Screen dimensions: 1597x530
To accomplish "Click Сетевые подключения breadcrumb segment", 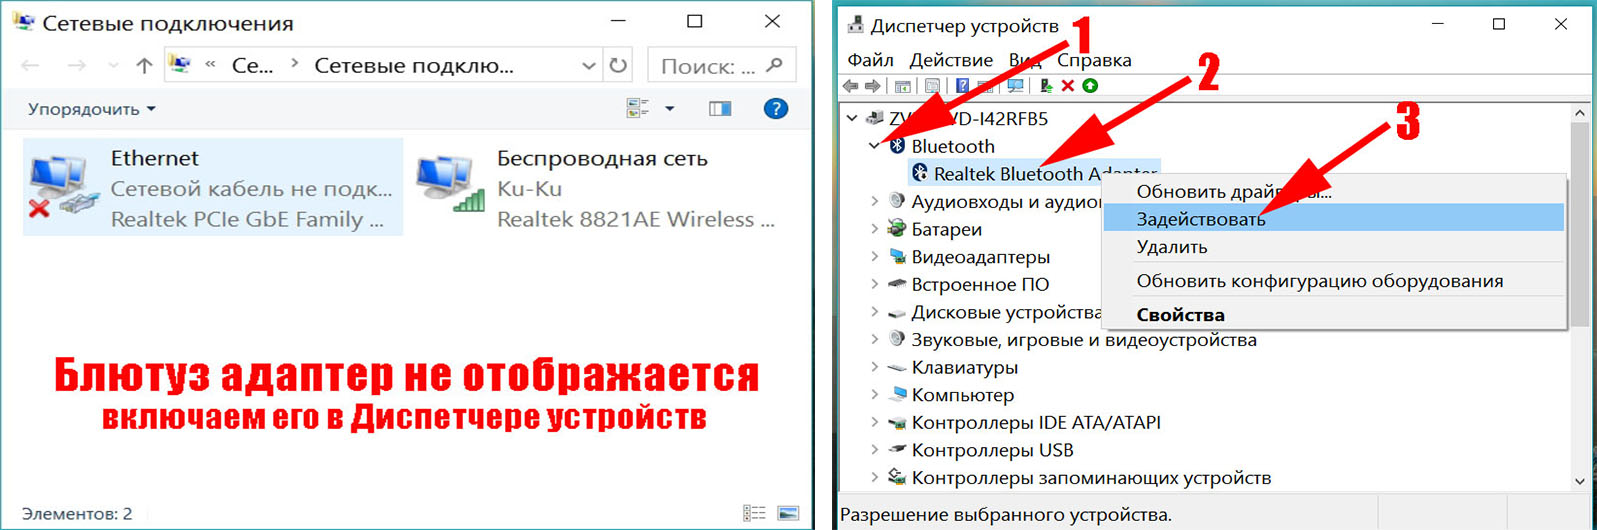I will (x=414, y=65).
